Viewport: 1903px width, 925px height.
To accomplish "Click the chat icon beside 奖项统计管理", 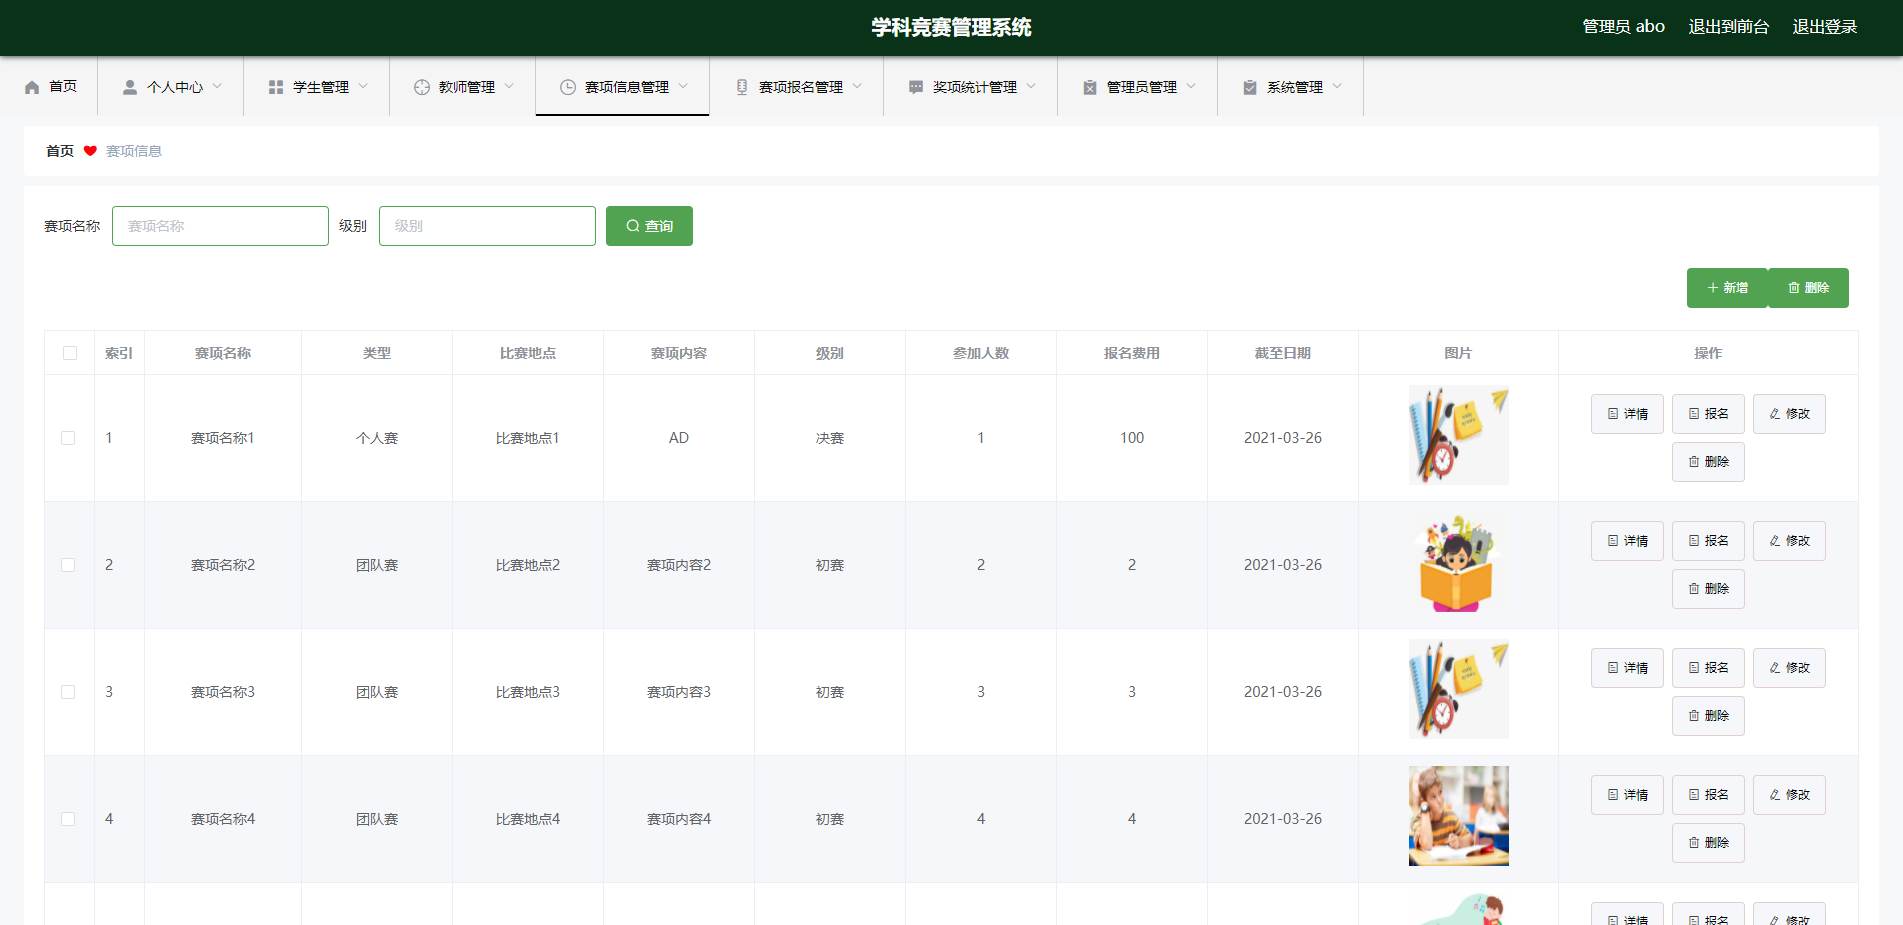I will coord(916,87).
